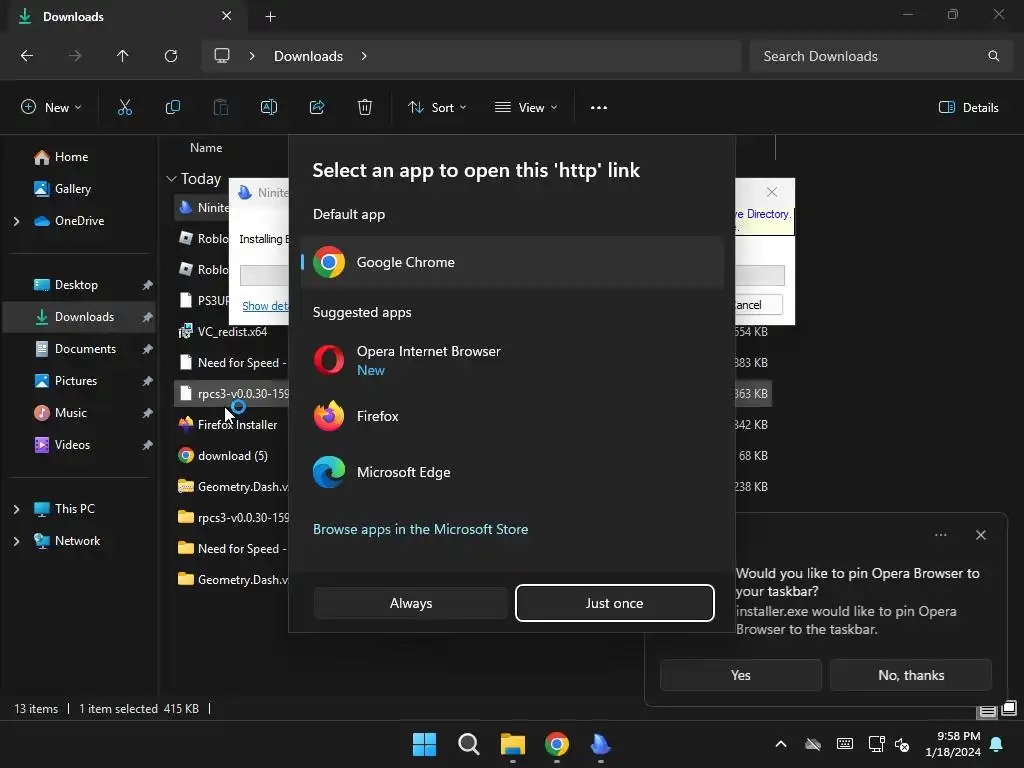This screenshot has height=768, width=1024.
Task: Open the View dropdown
Action: 526,107
